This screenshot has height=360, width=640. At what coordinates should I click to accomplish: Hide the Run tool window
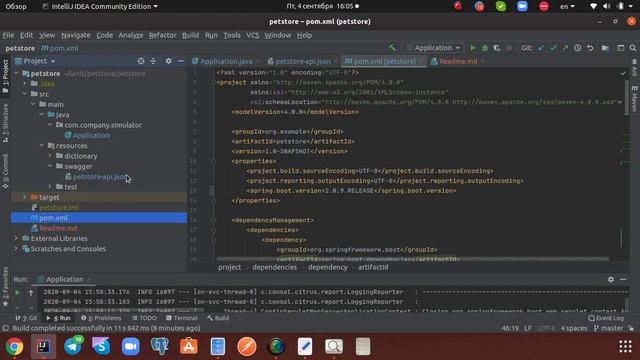623,279
